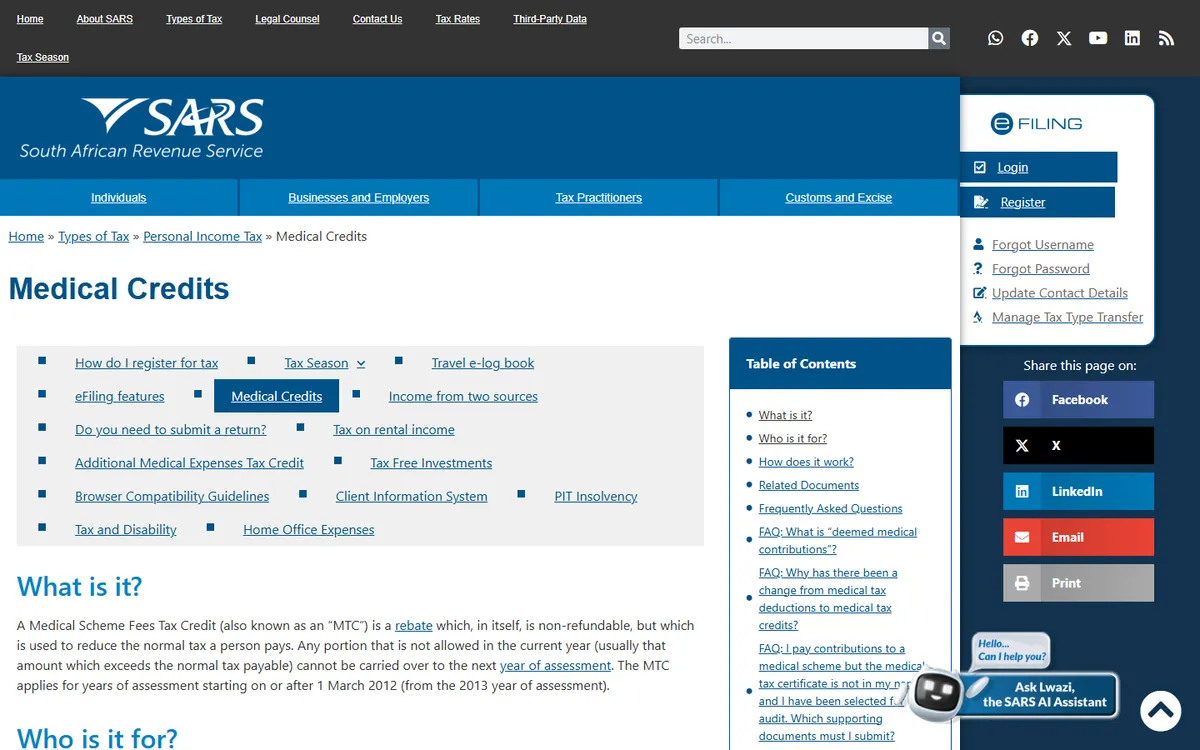Image resolution: width=1200 pixels, height=750 pixels.
Task: Share this page on LinkedIn
Action: tap(1078, 492)
